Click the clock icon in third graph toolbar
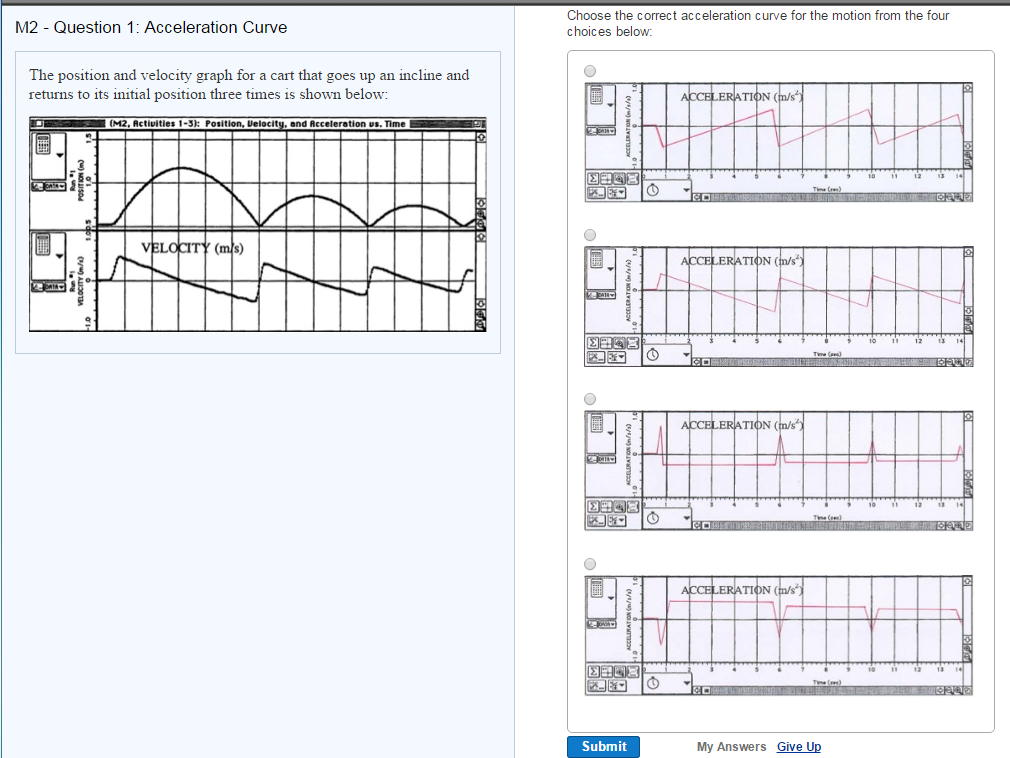The image size is (1010, 758). pos(653,518)
